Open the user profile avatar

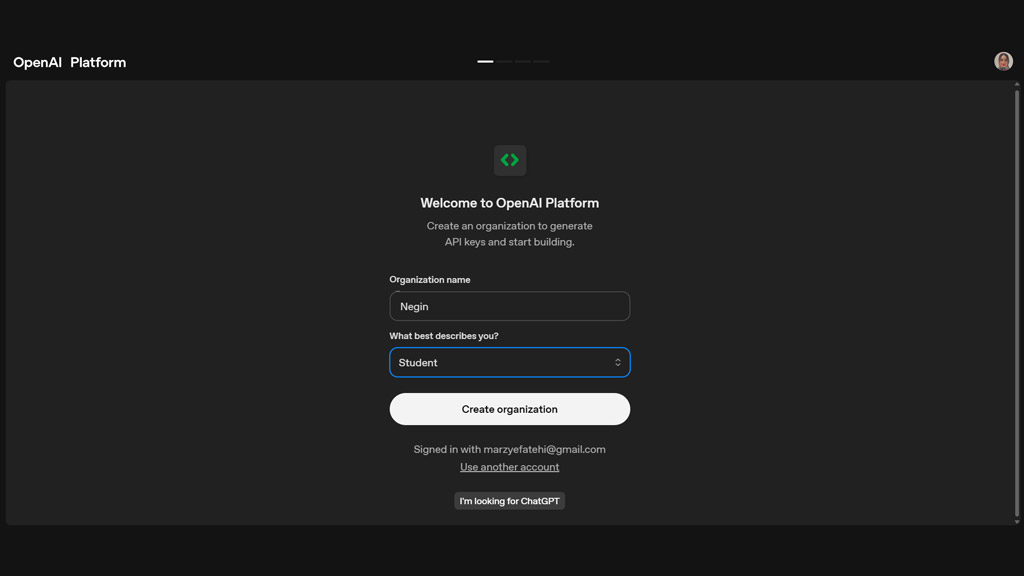click(1003, 62)
